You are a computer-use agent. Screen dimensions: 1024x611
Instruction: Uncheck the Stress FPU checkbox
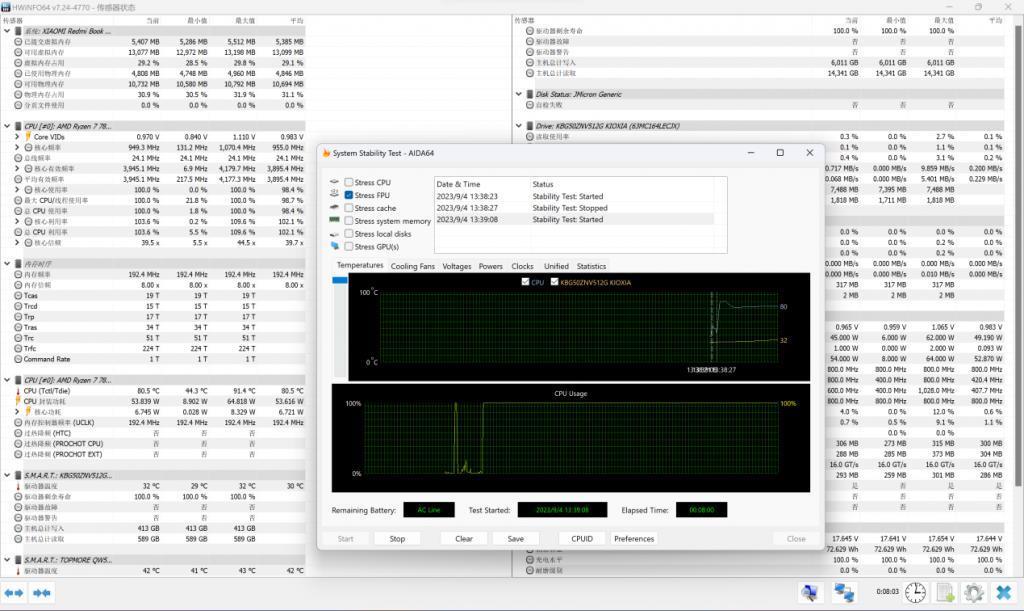pos(349,195)
